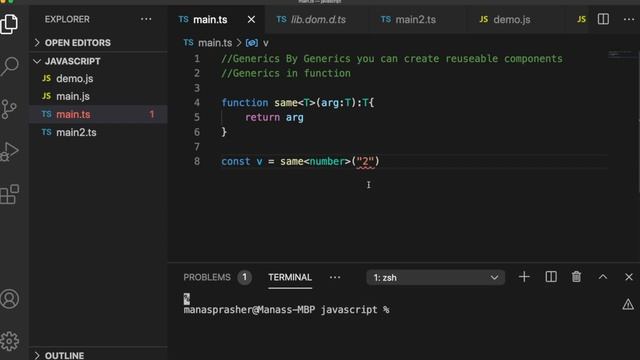This screenshot has width=640, height=360.
Task: Click 'return' keyword on line 5
Action: pos(262,117)
